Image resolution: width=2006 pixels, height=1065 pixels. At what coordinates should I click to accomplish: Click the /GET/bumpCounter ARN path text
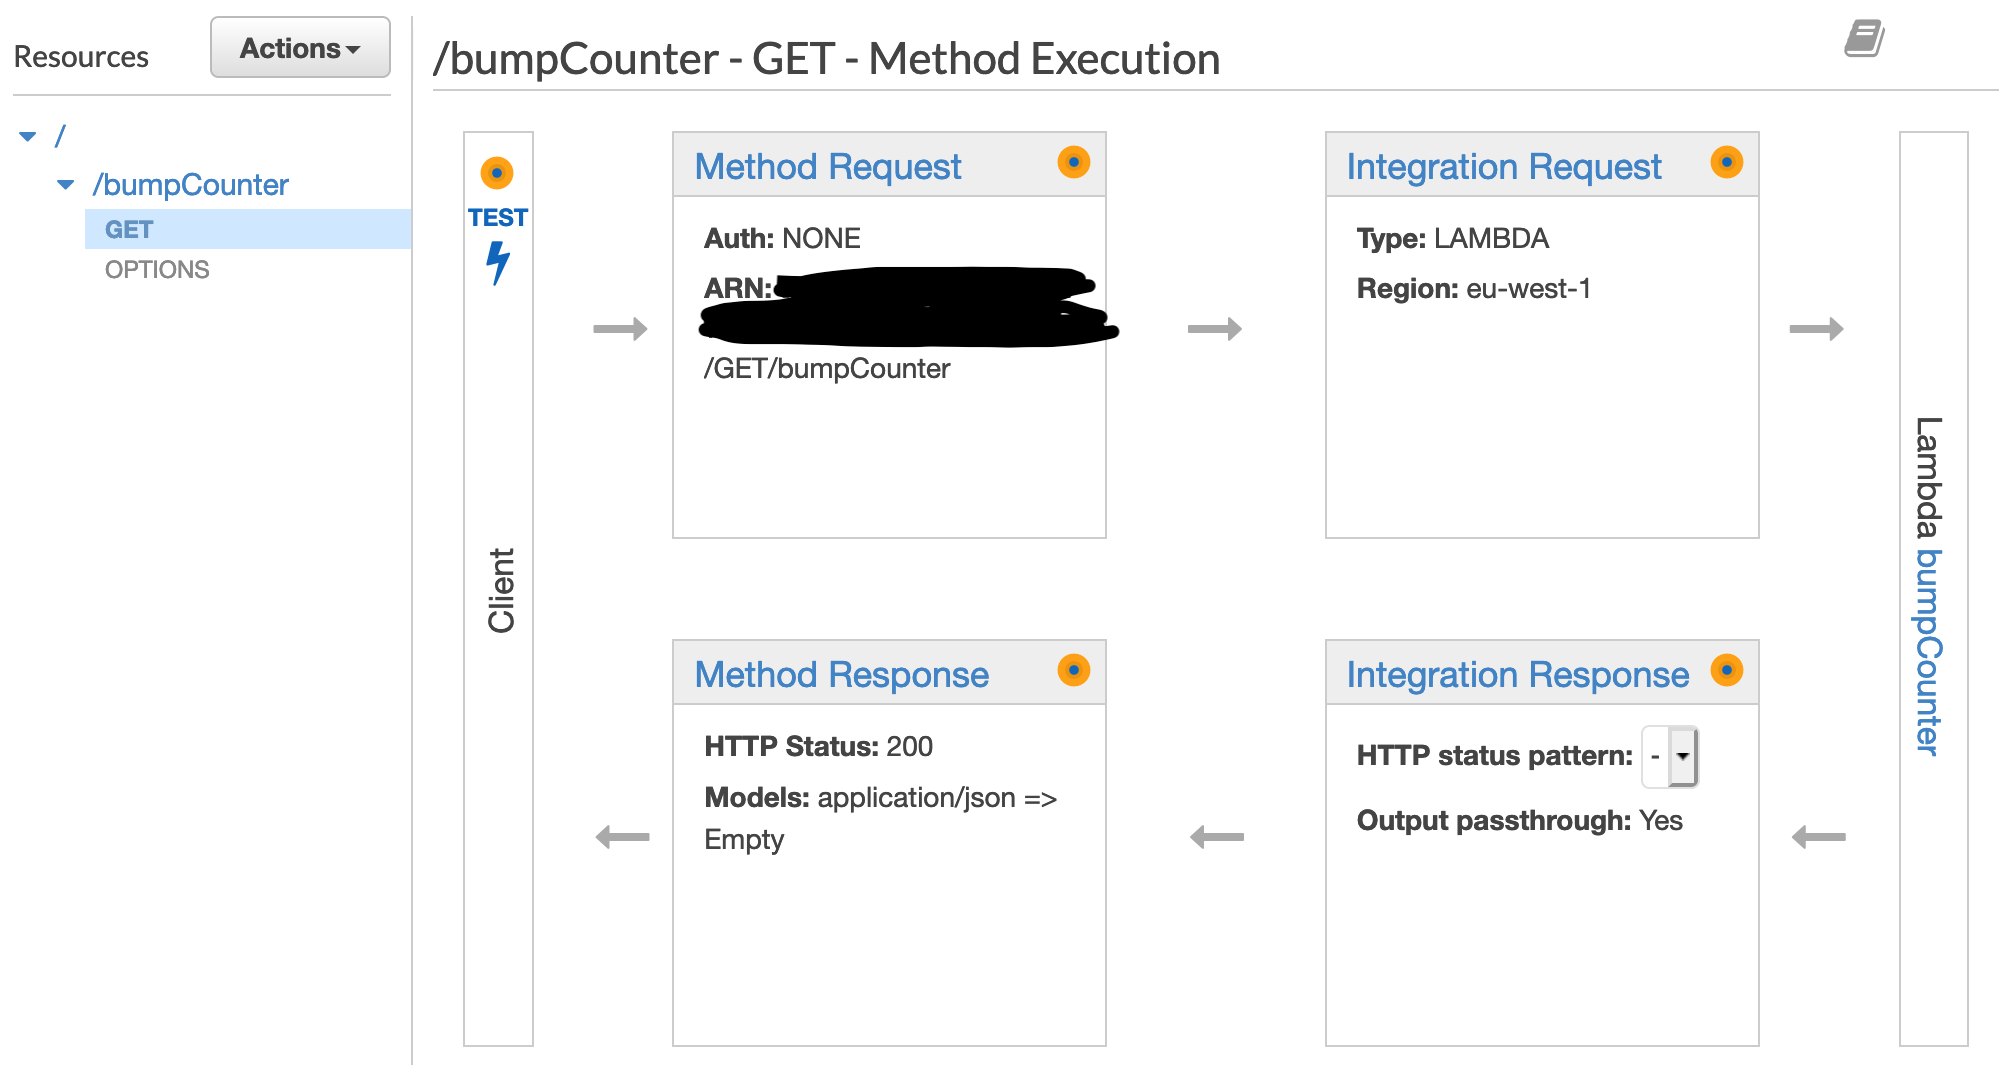[827, 369]
